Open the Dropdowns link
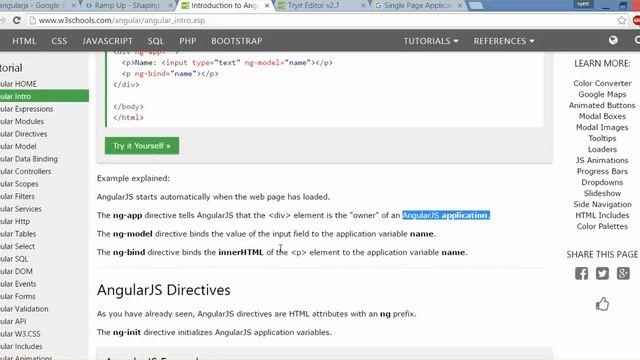This screenshot has width=640, height=360. (x=602, y=182)
